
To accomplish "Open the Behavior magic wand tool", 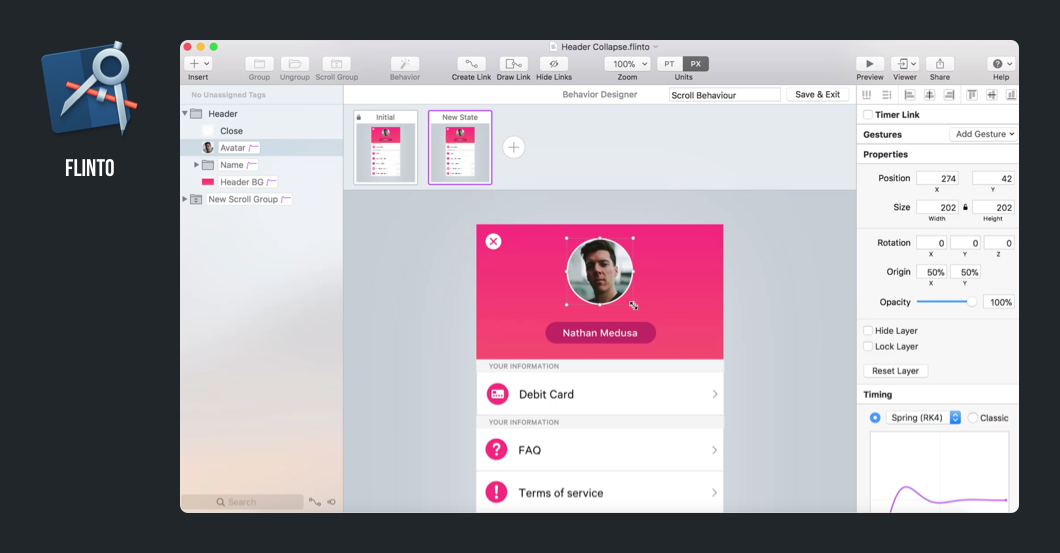I will [405, 64].
